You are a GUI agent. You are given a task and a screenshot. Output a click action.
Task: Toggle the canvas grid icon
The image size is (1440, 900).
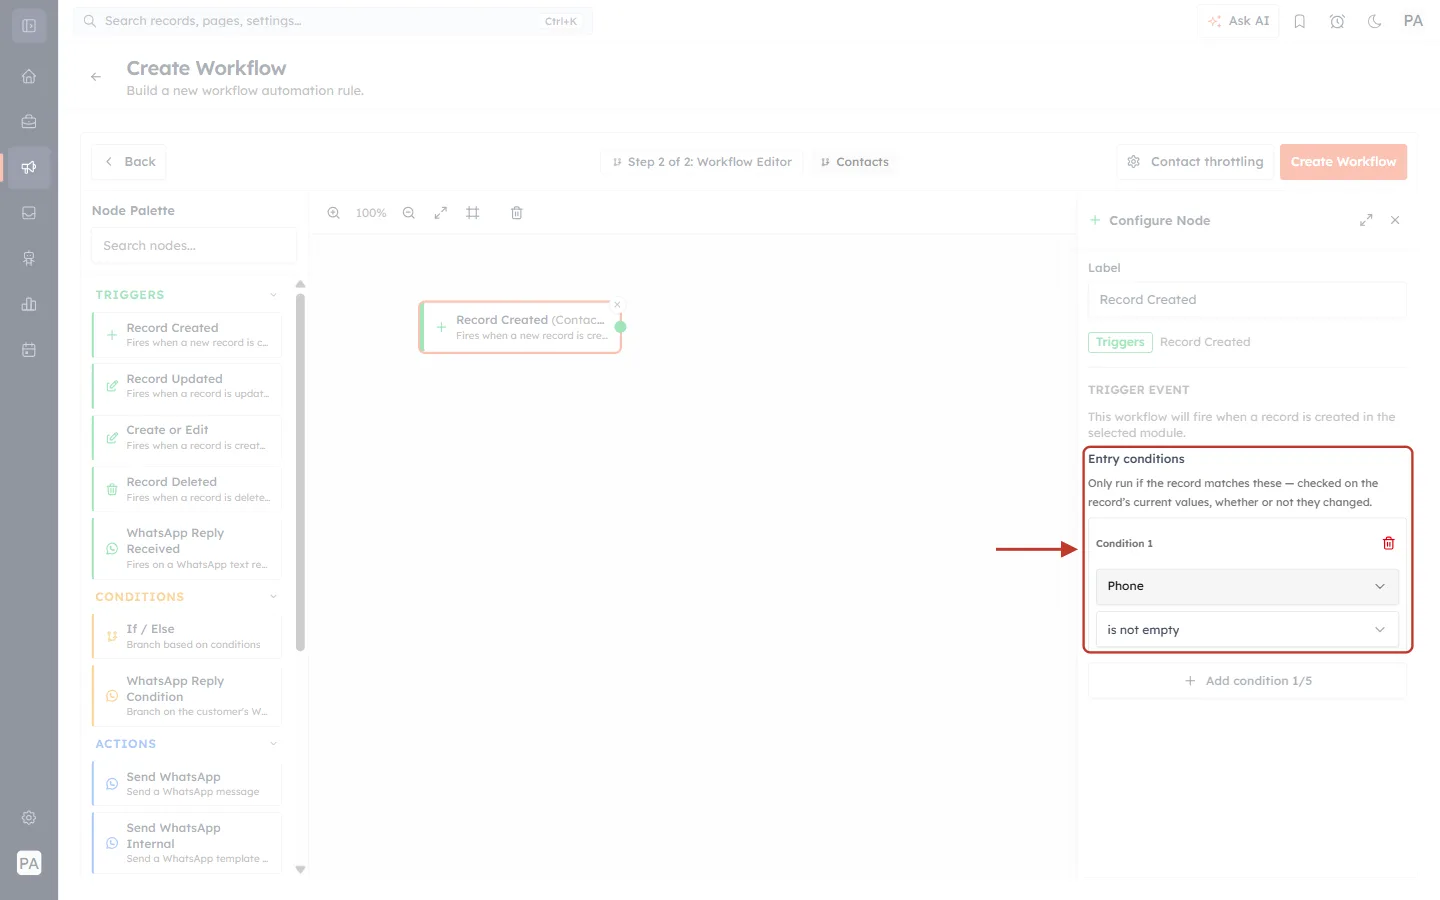(473, 213)
